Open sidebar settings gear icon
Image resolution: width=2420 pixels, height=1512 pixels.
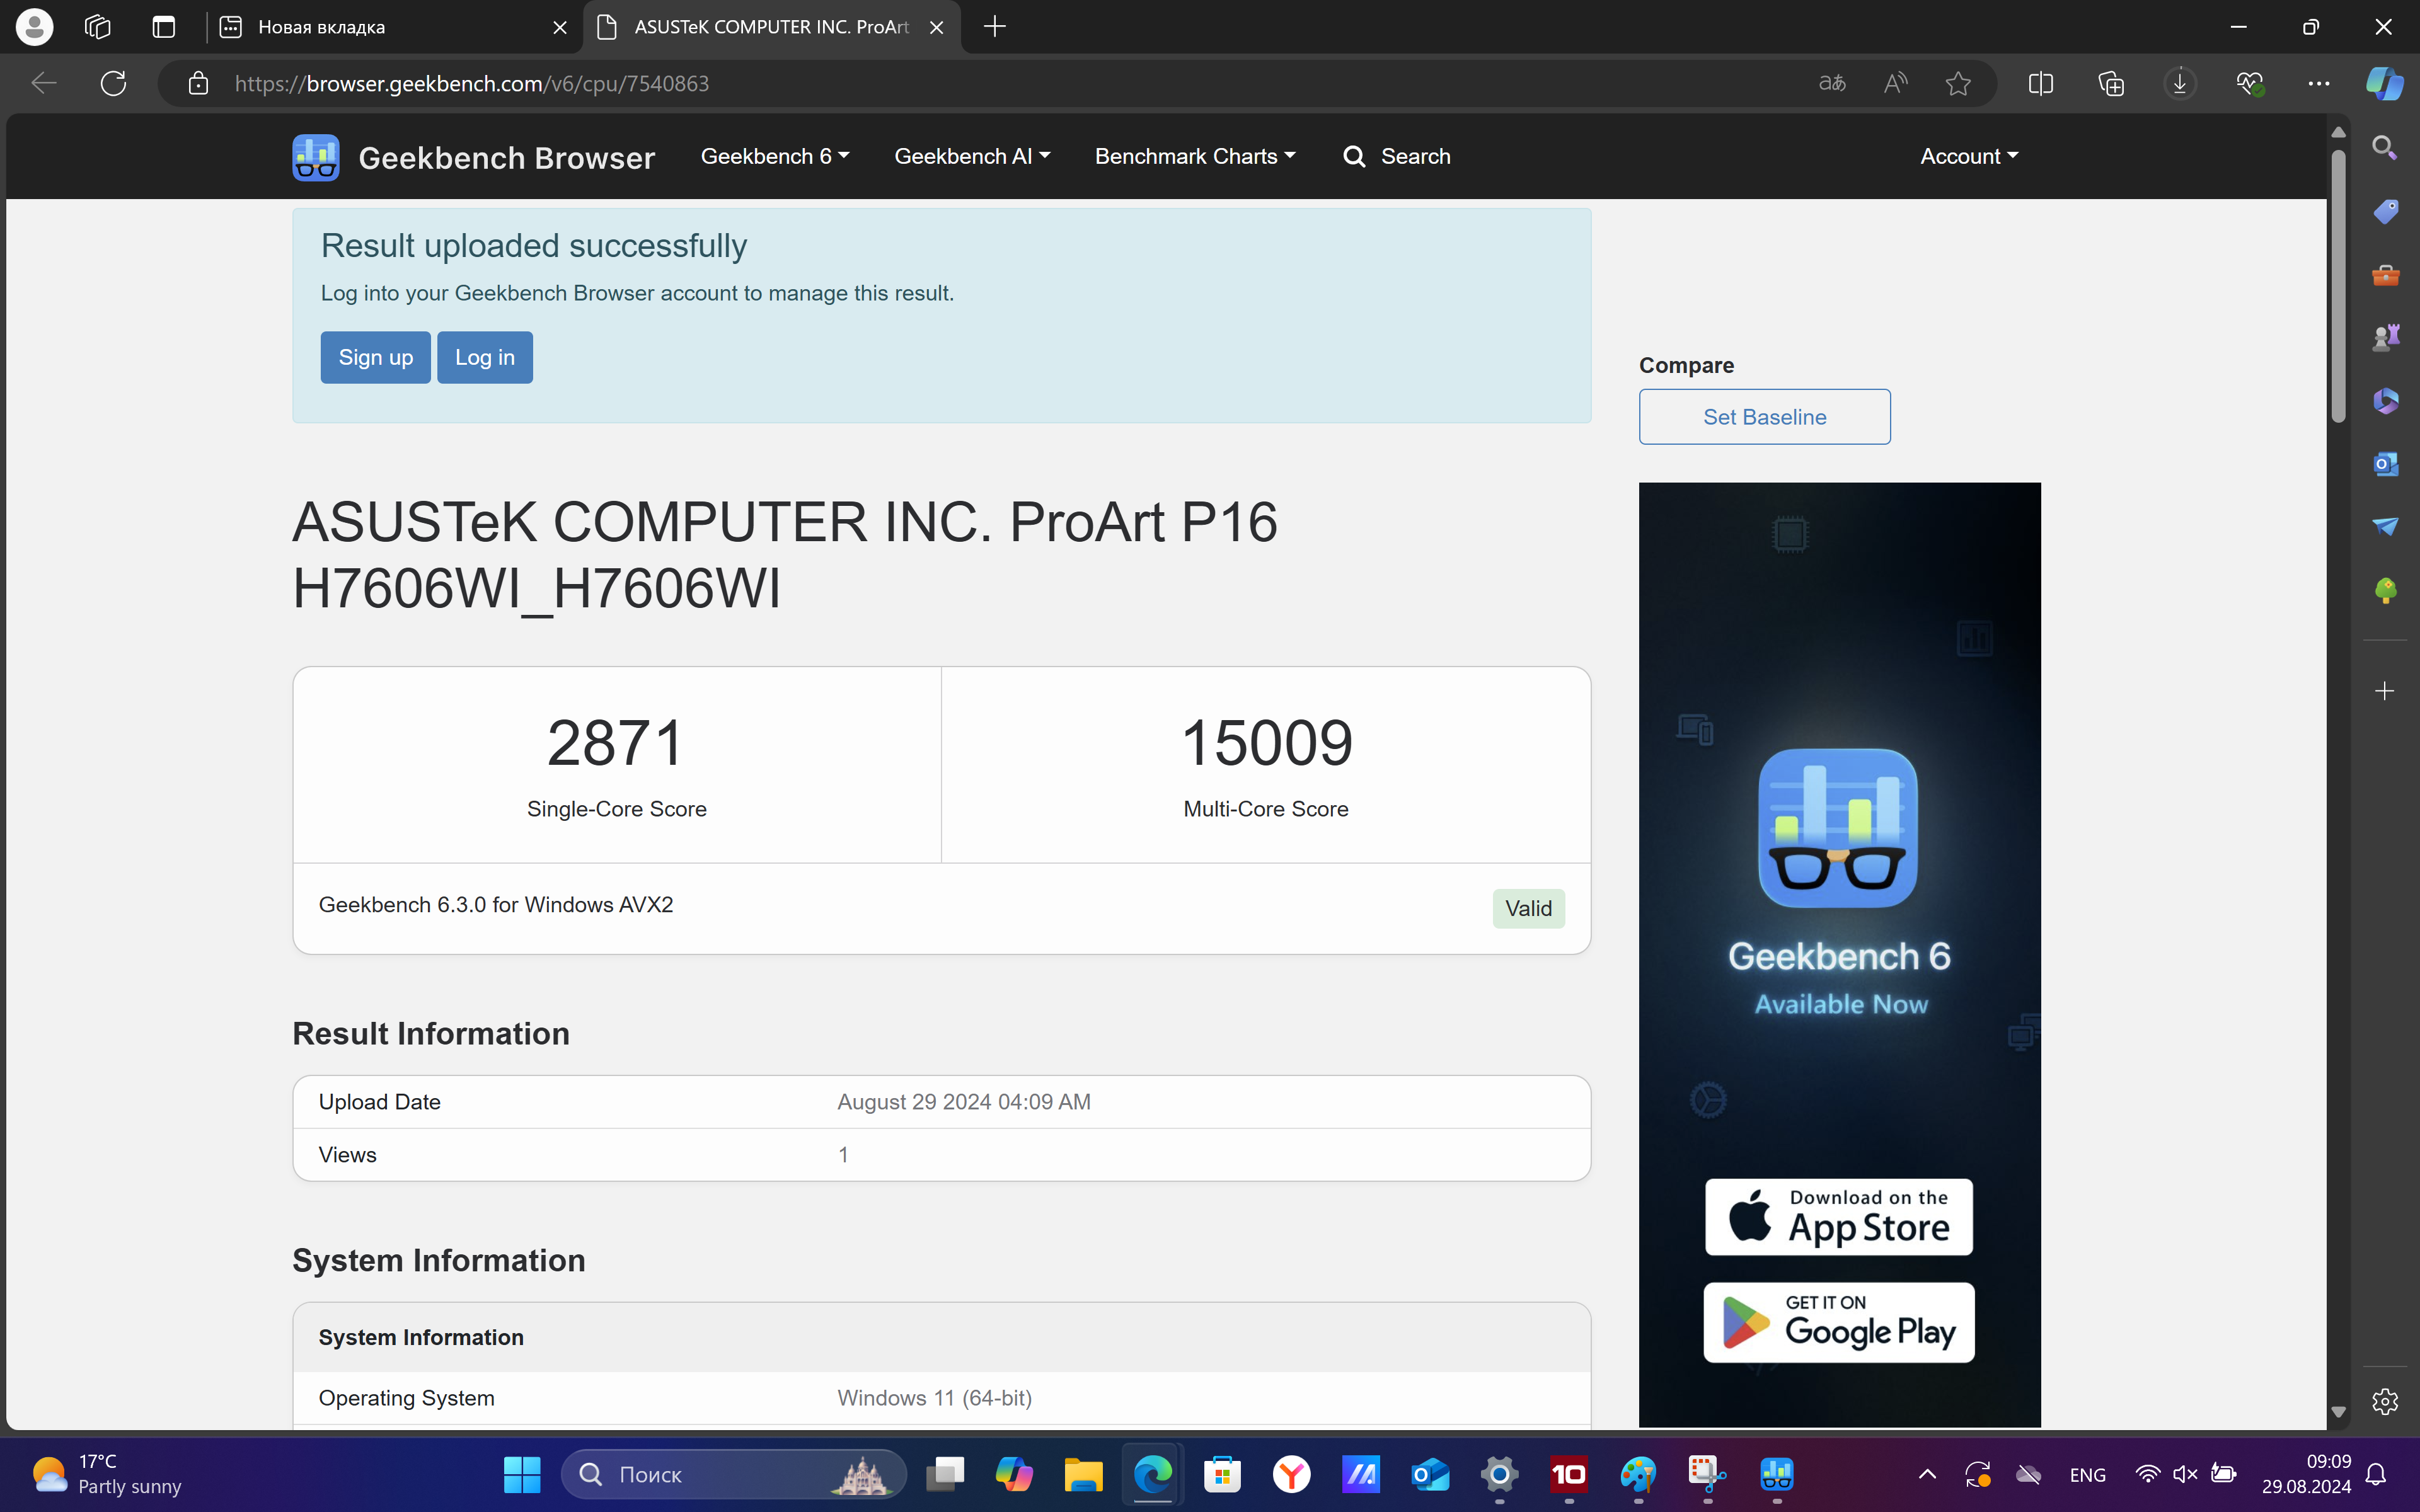pos(2385,1401)
